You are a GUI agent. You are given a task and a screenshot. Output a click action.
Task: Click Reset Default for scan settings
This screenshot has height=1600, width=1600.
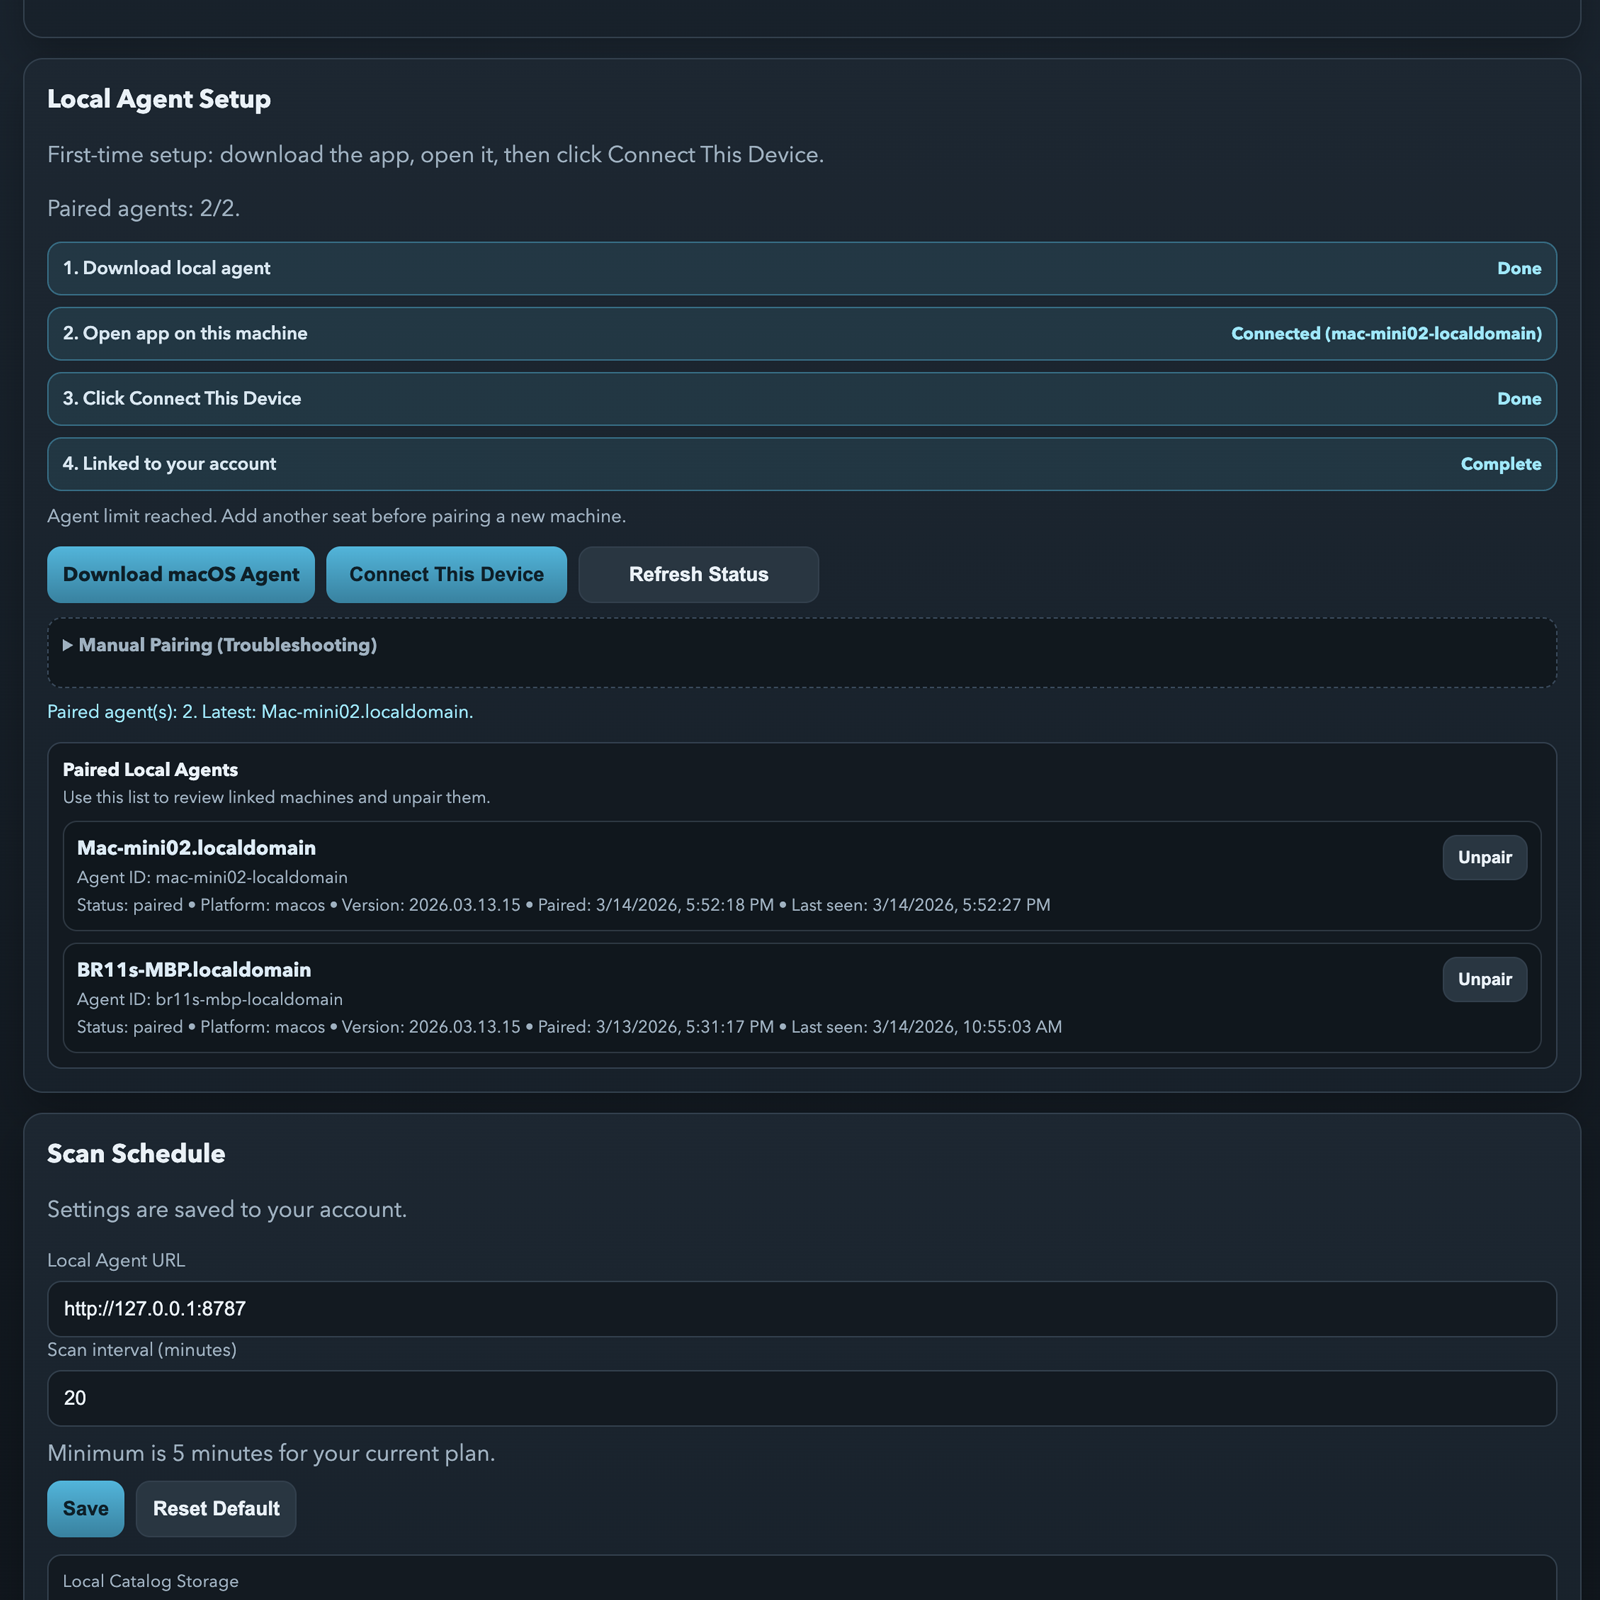[215, 1508]
